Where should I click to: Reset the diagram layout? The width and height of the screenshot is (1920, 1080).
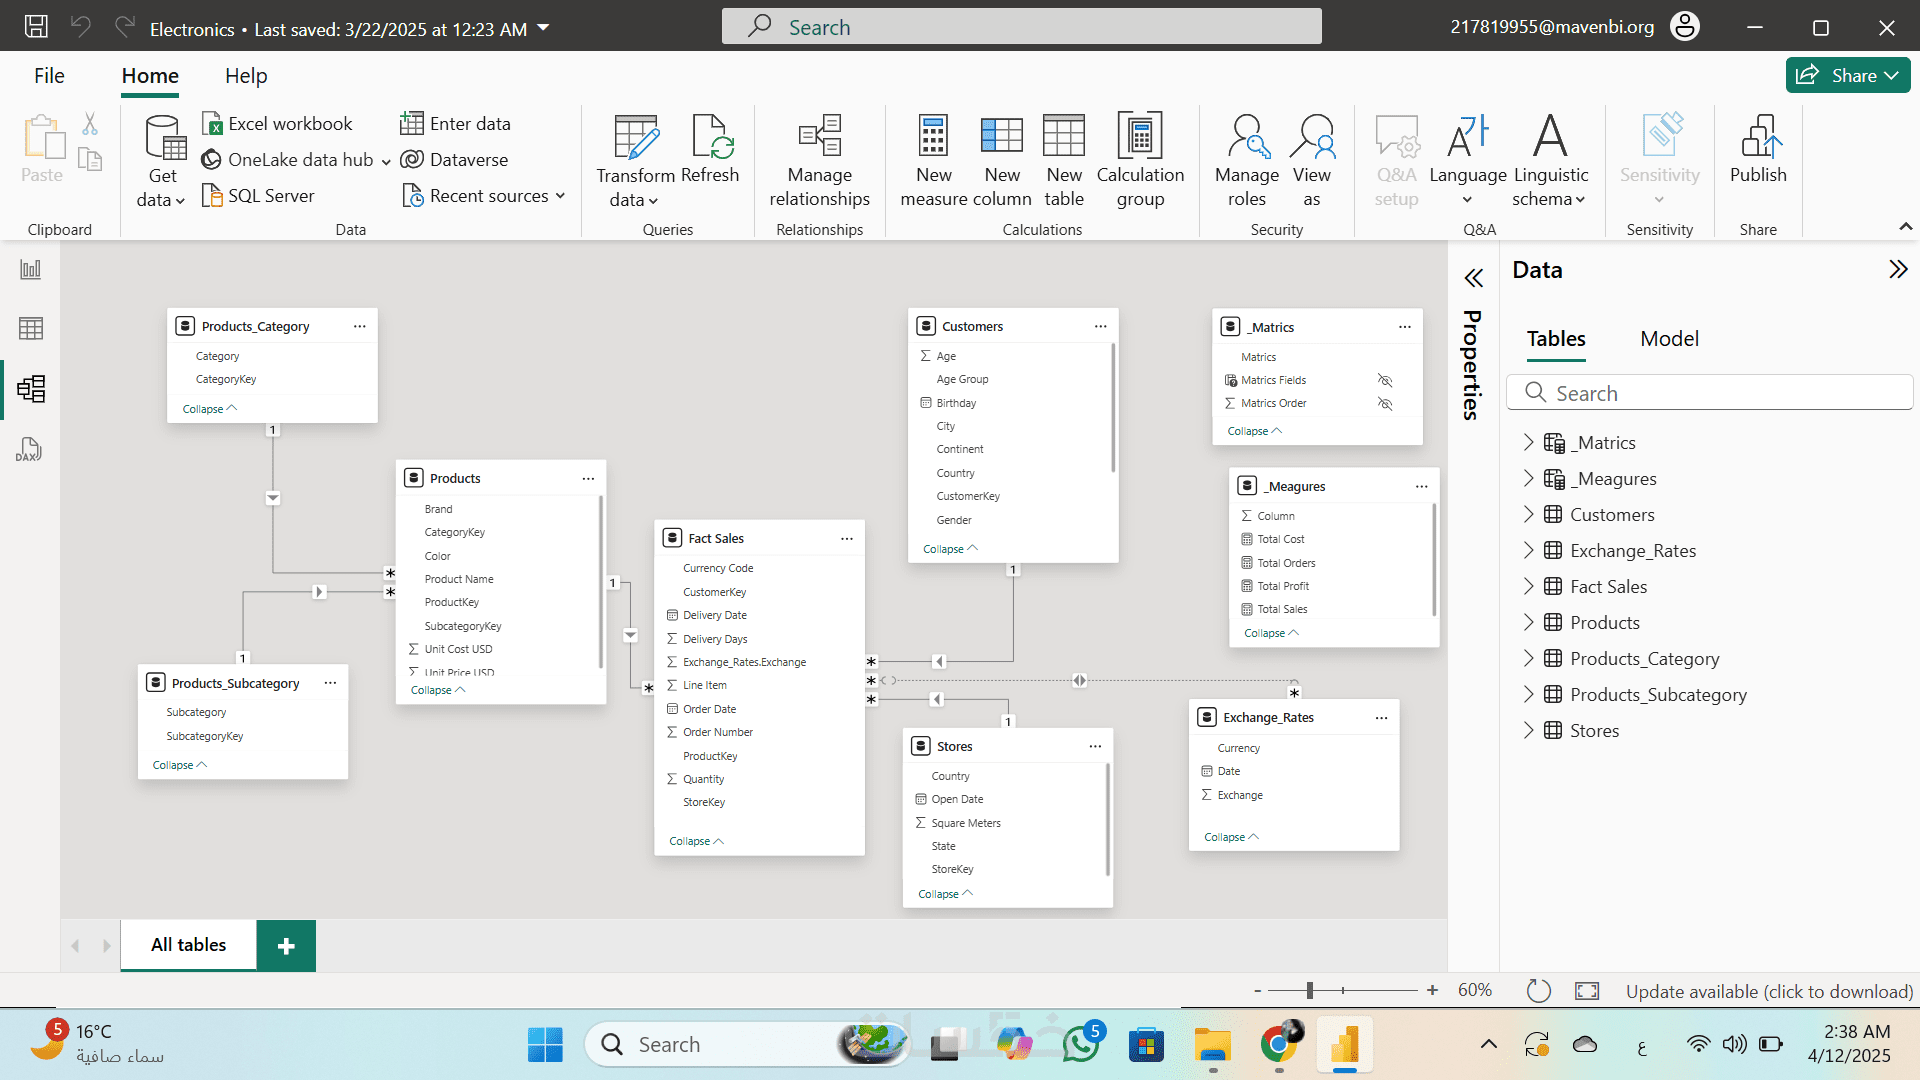(1539, 991)
